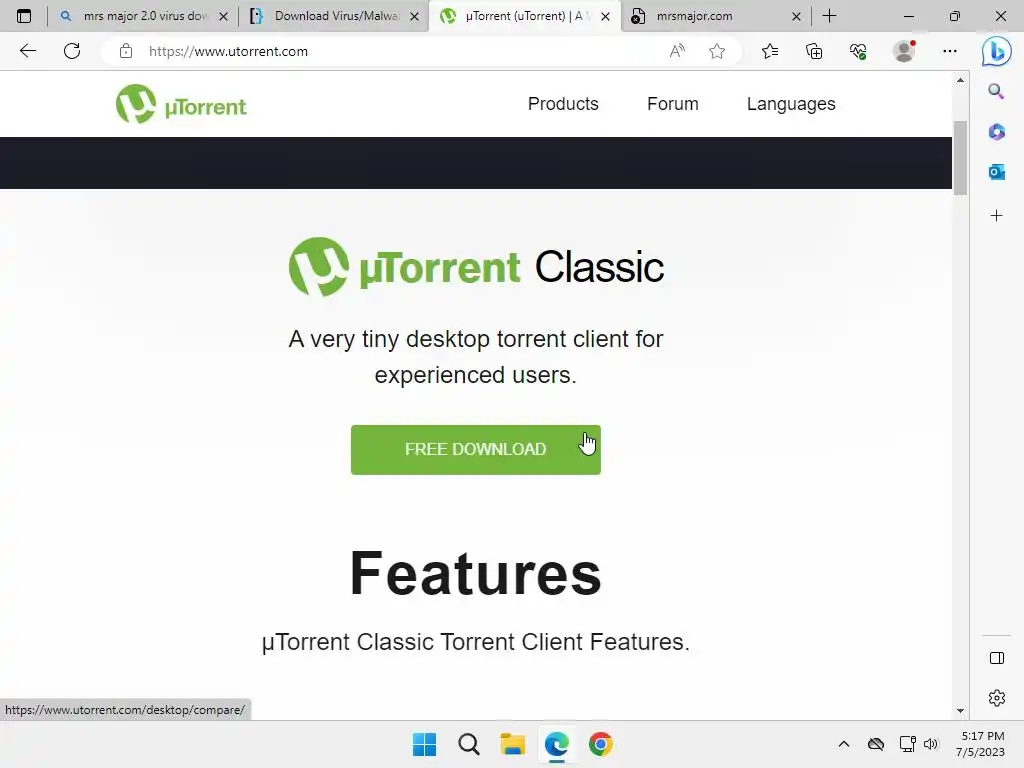Reload the uTorrent page

[x=72, y=51]
